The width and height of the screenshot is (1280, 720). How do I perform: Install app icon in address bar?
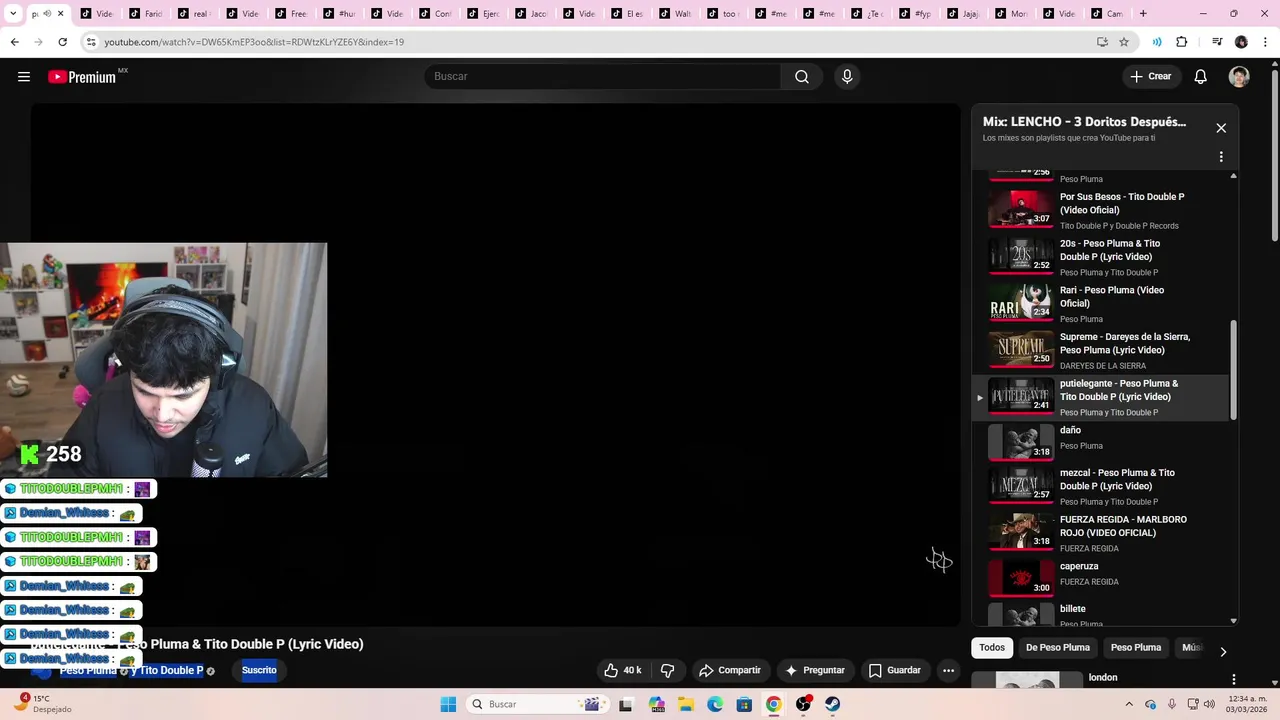coord(1102,42)
